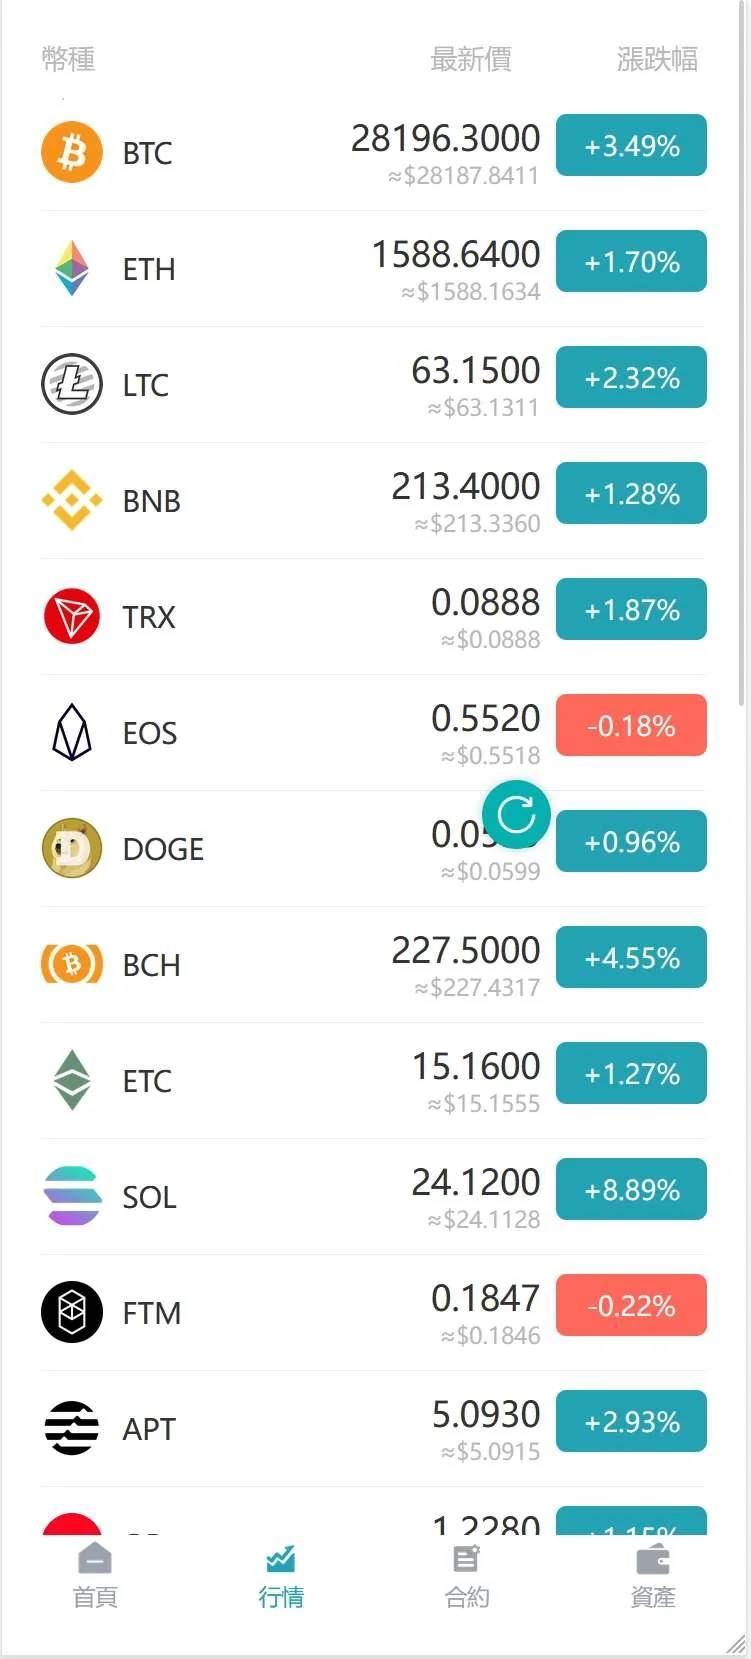
Task: Click the BTC +3.49% change button
Action: [x=631, y=146]
